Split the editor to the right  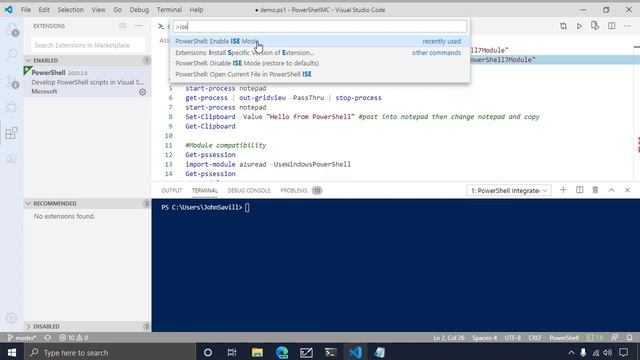(x=611, y=26)
